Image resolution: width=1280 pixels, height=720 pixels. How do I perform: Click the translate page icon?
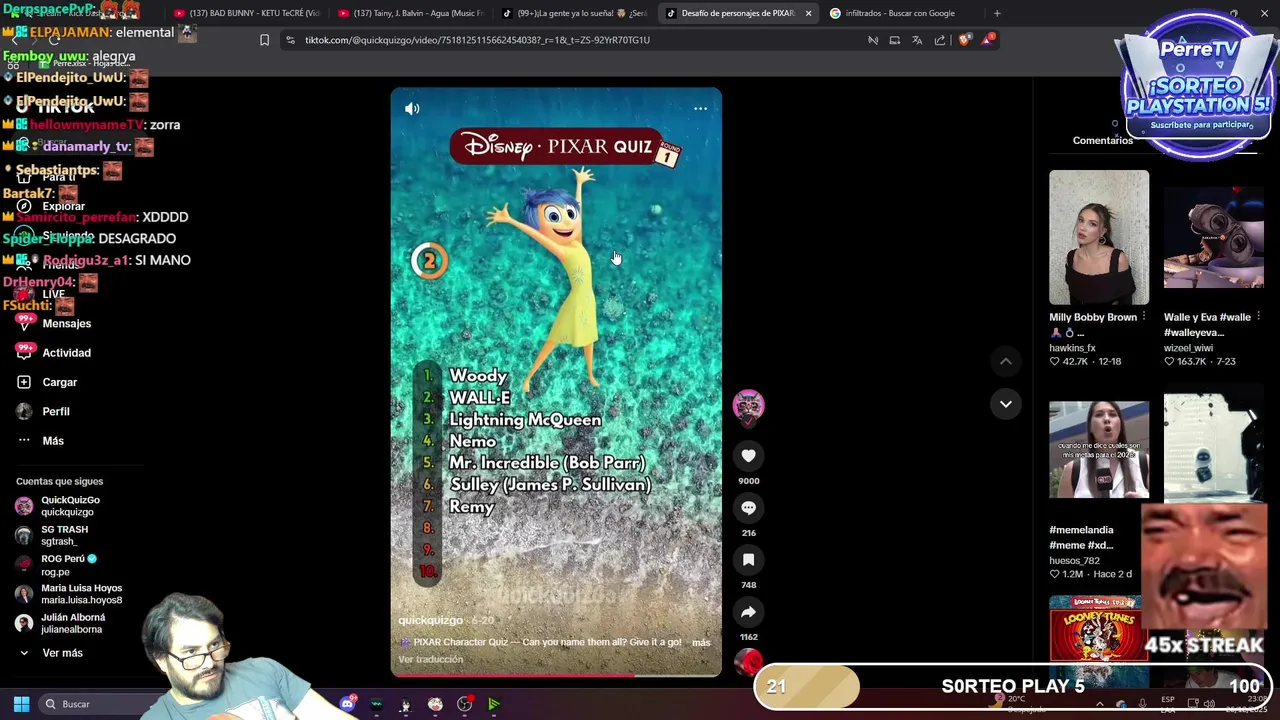pyautogui.click(x=917, y=40)
